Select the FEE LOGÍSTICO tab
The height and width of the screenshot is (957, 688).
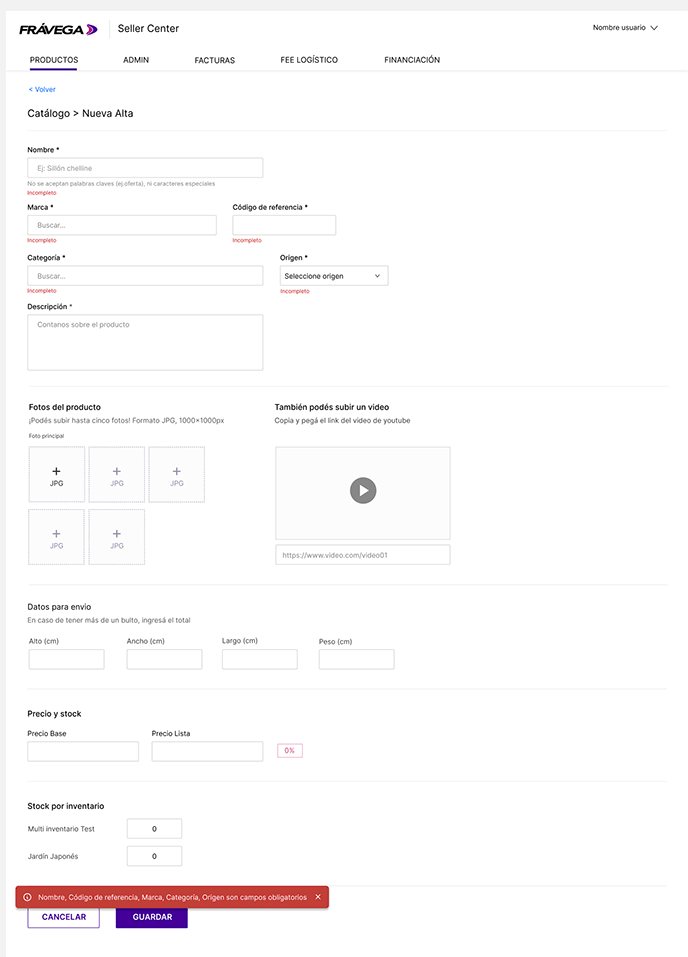(309, 60)
